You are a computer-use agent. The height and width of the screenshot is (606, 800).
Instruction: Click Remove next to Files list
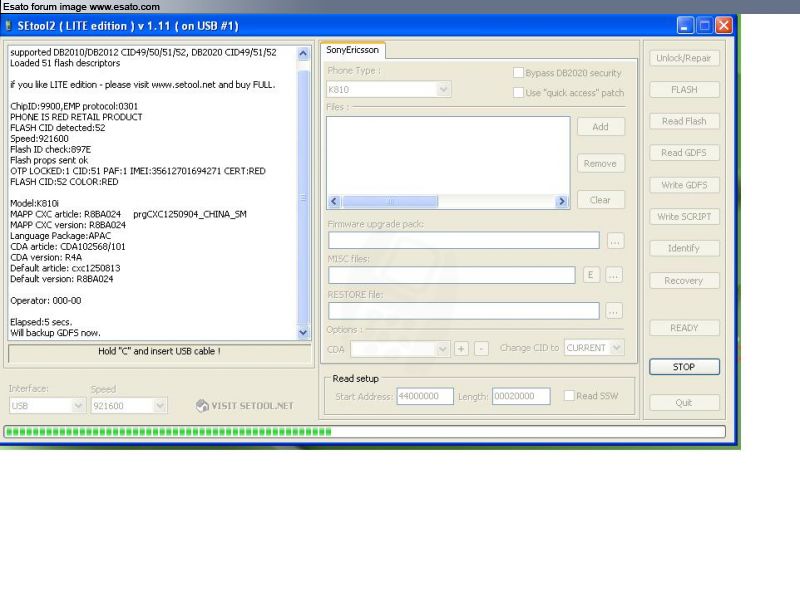pyautogui.click(x=601, y=163)
